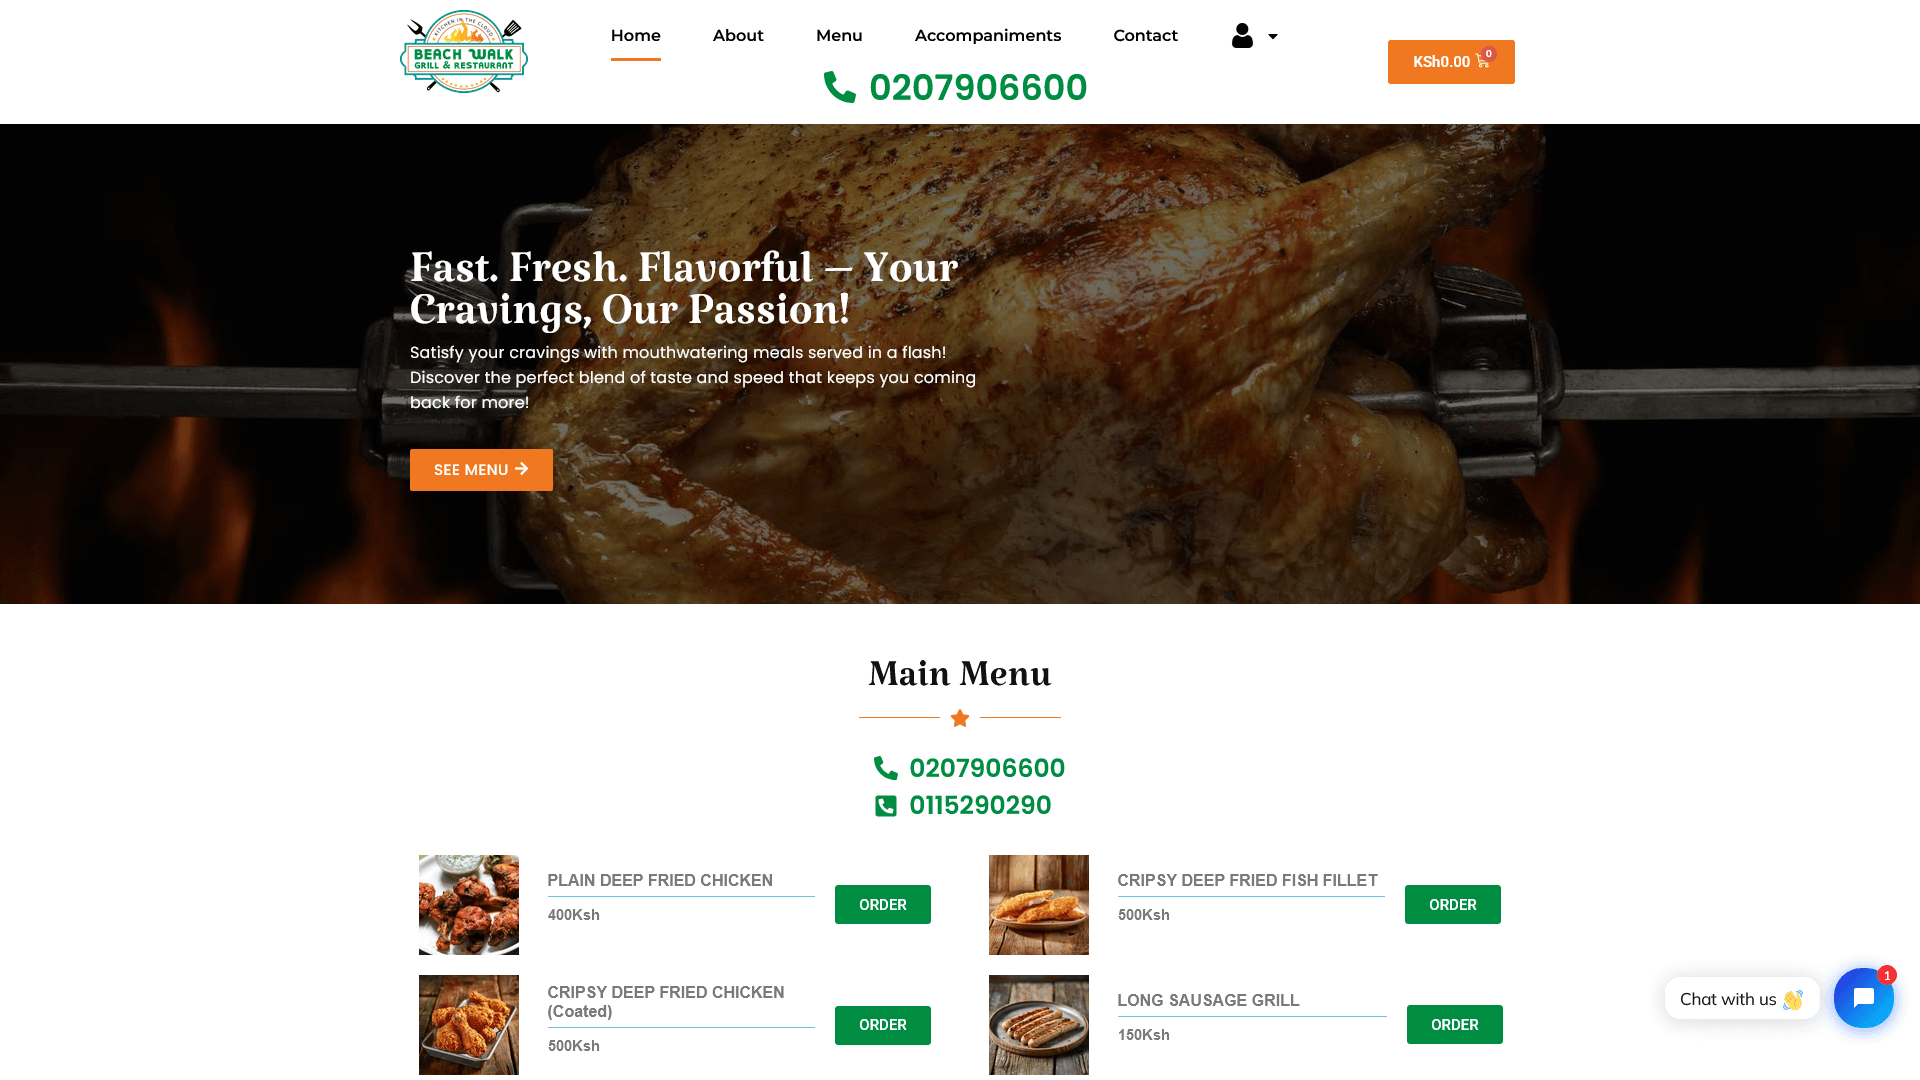Click the phone icon beside 0115290290
Viewport: 1920px width, 1080px height.
click(886, 806)
